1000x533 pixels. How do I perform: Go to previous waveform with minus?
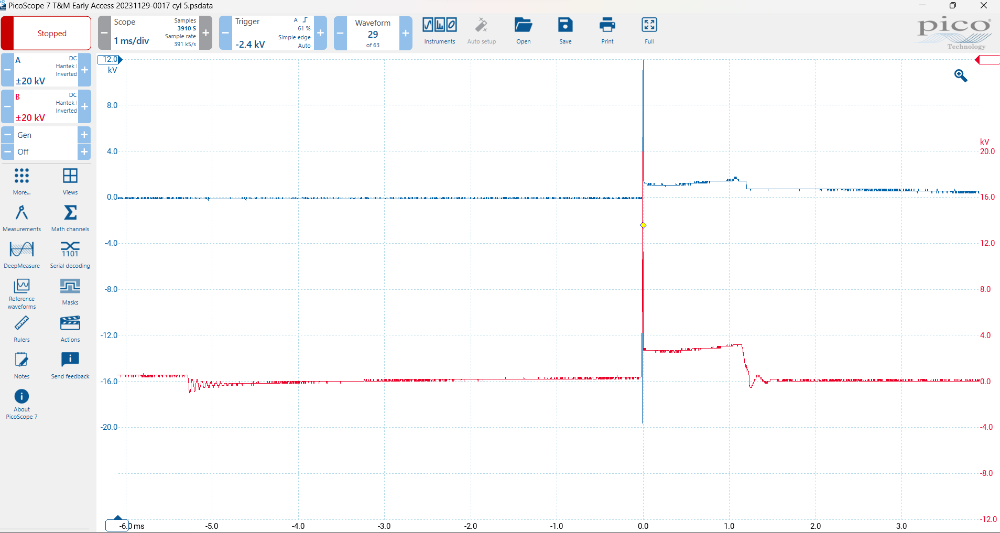[340, 33]
